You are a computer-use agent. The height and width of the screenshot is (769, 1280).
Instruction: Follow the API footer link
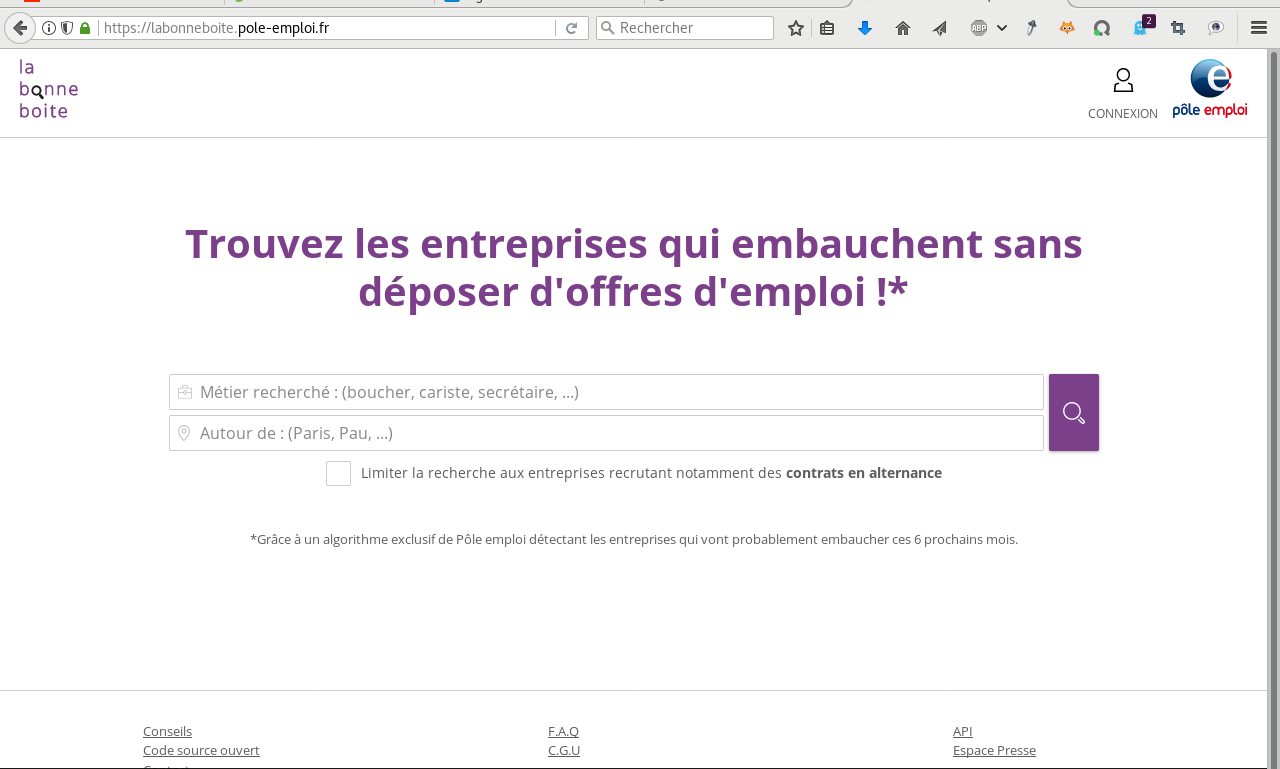962,731
